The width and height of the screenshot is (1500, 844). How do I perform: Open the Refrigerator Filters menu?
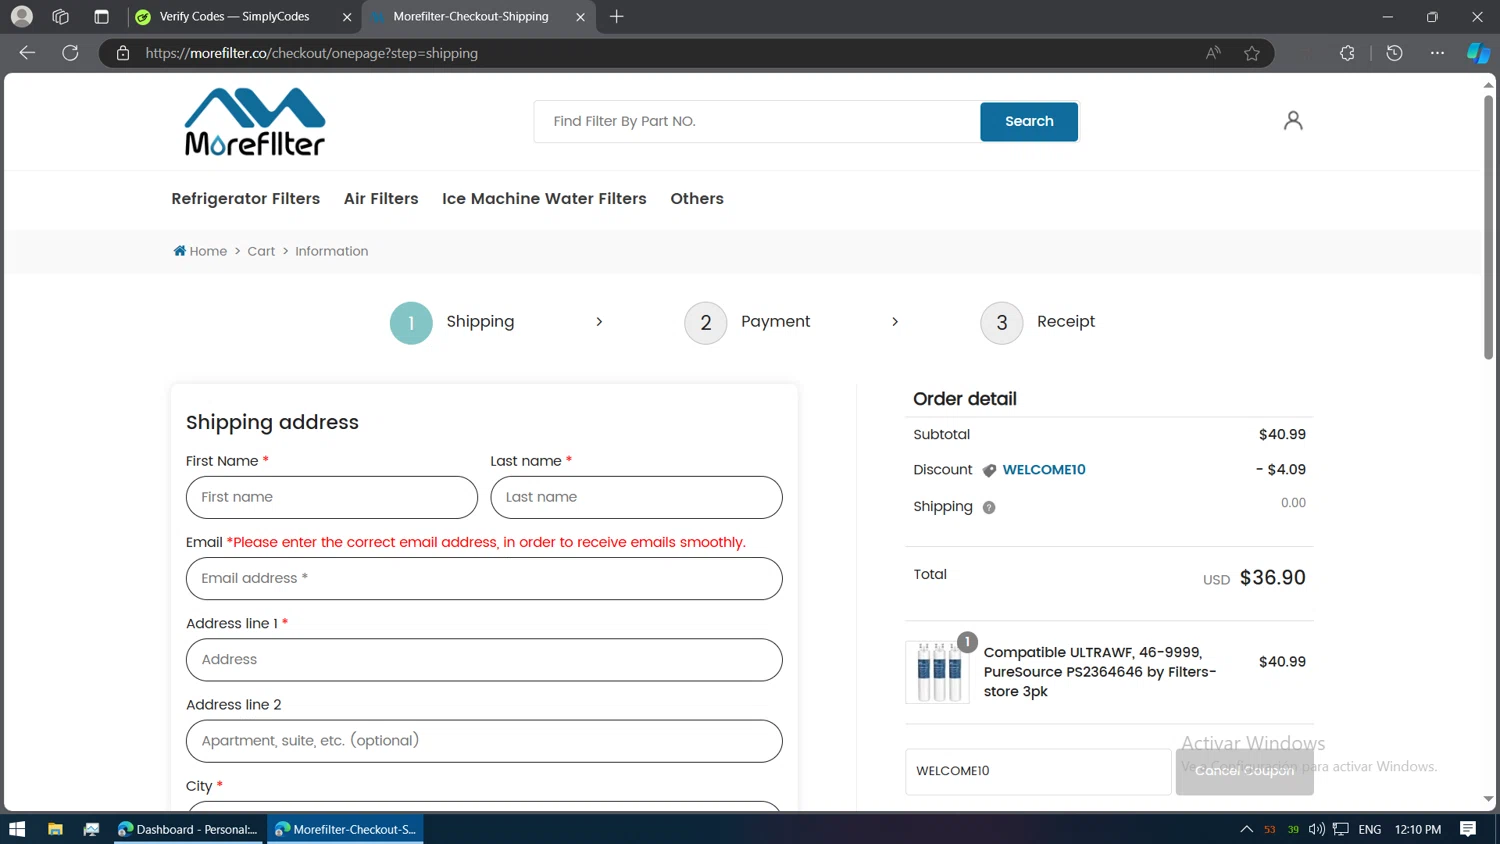(x=245, y=199)
